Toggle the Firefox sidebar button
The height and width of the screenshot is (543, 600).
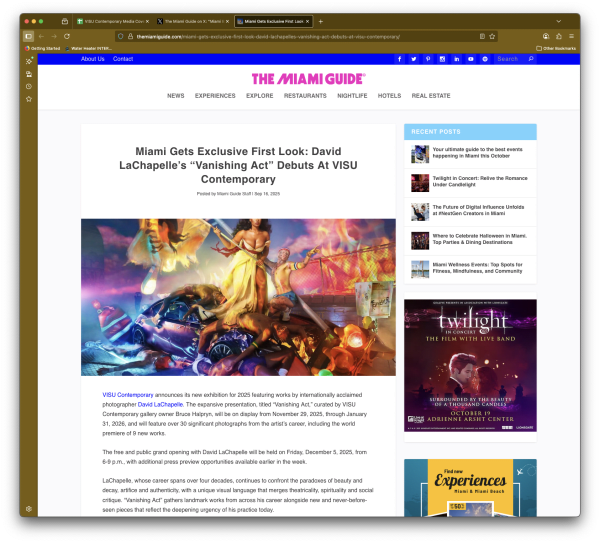coord(28,36)
